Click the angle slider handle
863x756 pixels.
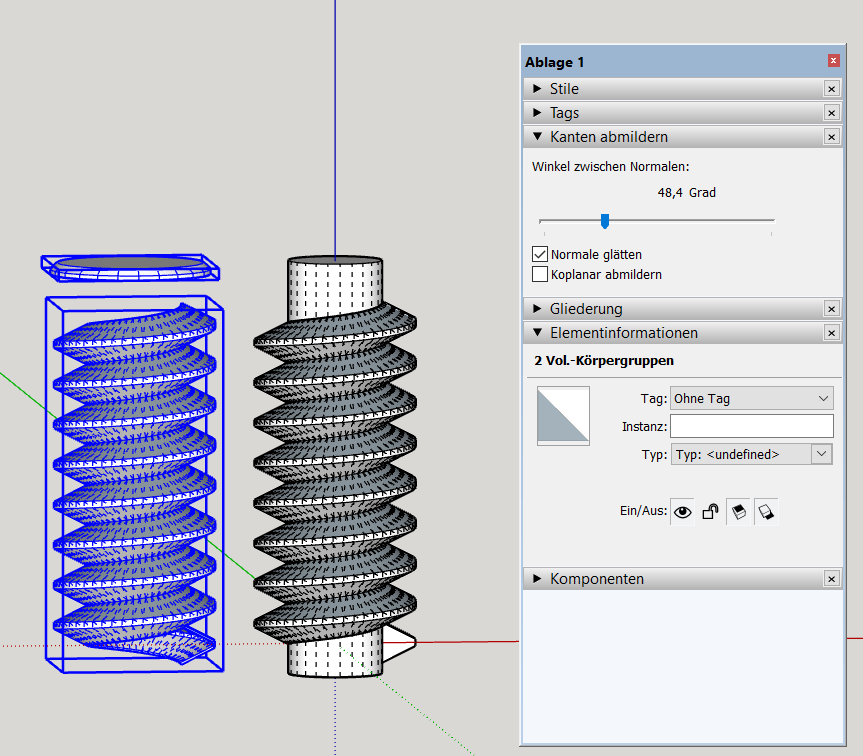point(605,221)
